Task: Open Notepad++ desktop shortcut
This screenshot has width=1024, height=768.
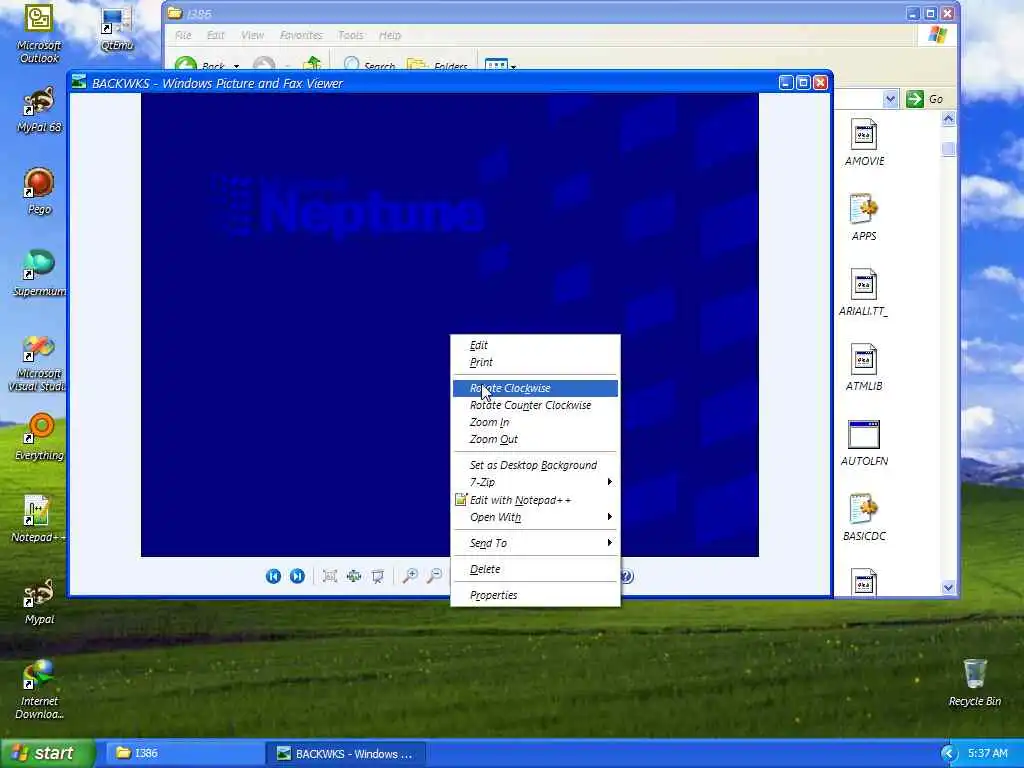Action: coord(39,519)
